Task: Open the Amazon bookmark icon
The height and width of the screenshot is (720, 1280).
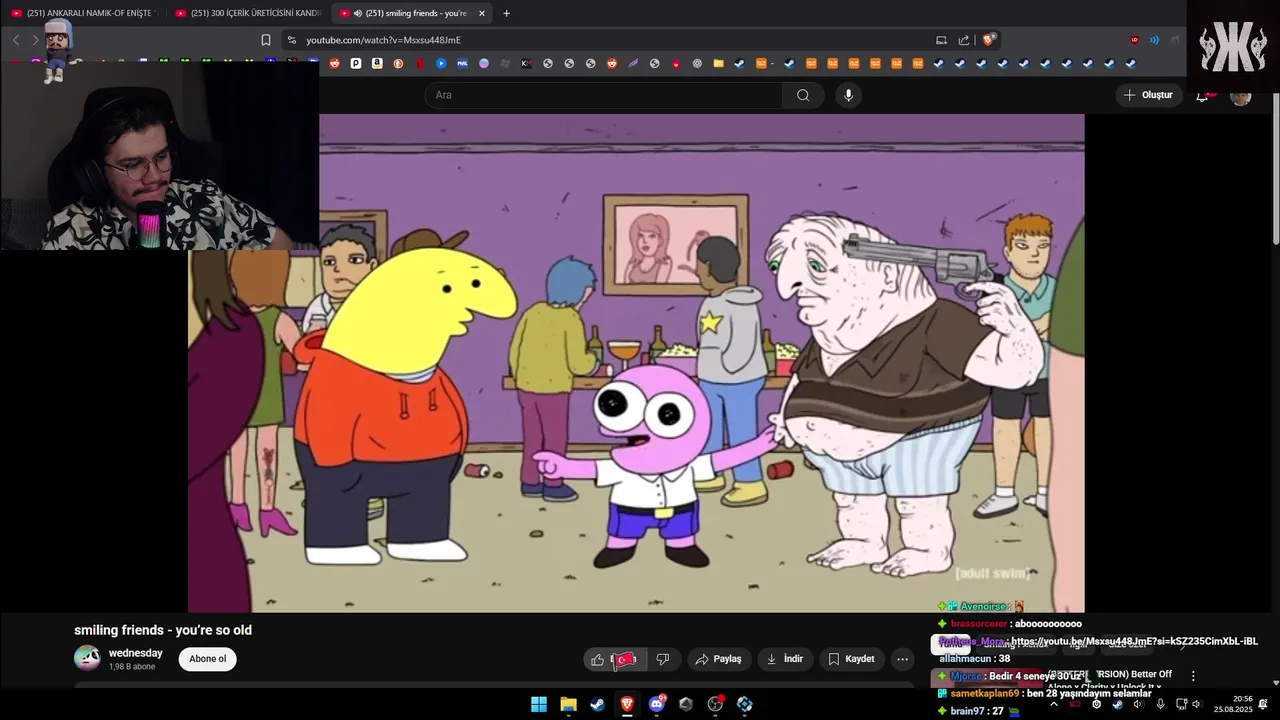Action: pyautogui.click(x=377, y=63)
